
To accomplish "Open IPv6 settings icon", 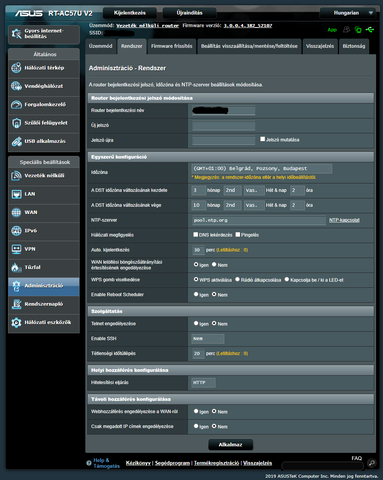I will (x=16, y=231).
